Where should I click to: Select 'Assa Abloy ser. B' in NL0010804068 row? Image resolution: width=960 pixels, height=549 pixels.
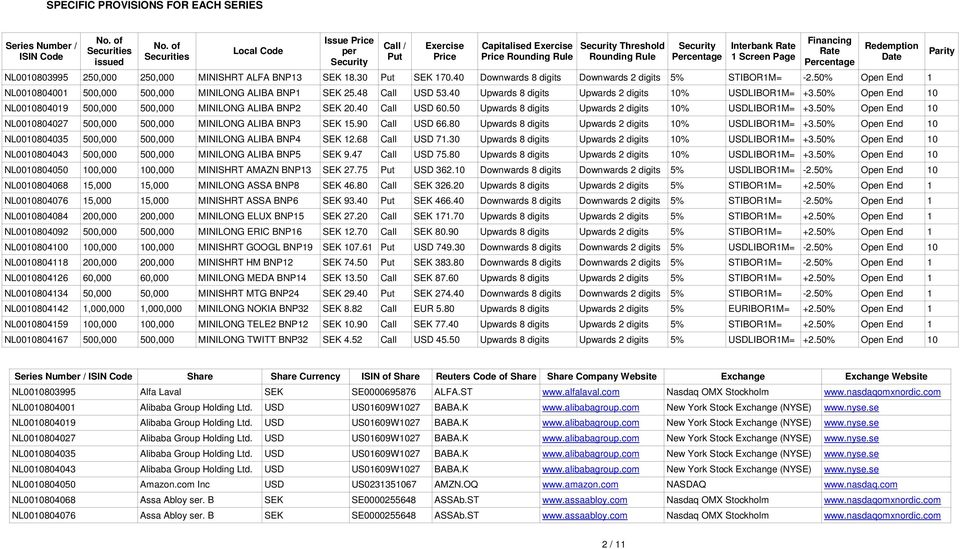177,500
